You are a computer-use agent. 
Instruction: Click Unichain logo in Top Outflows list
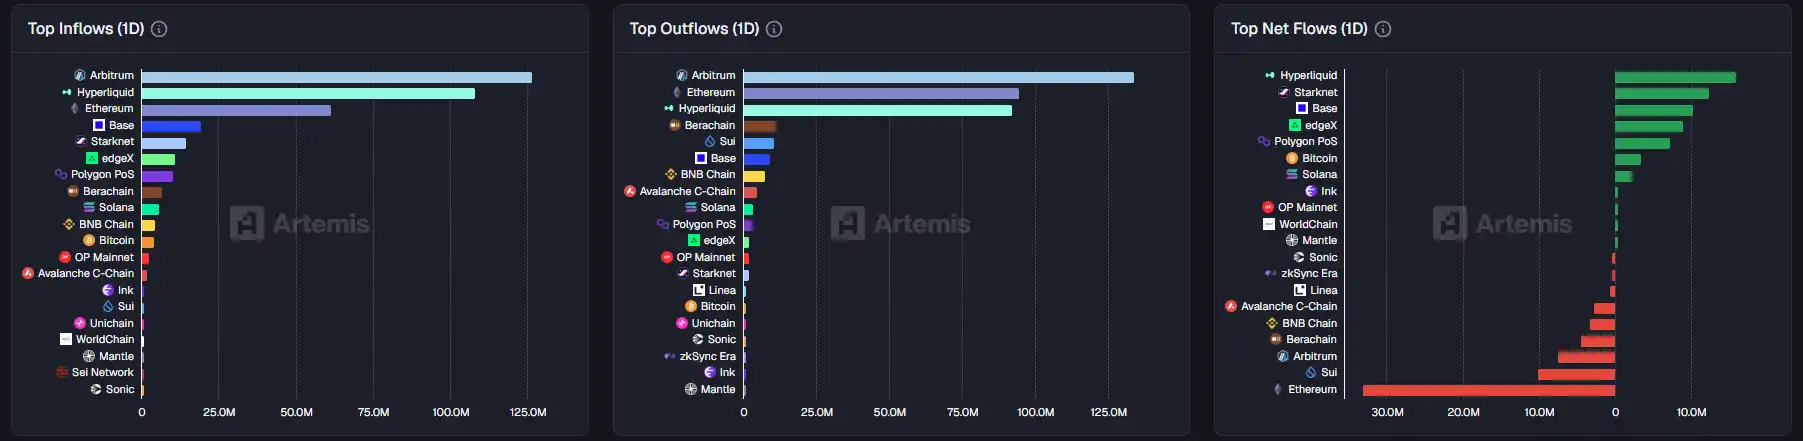click(x=682, y=323)
